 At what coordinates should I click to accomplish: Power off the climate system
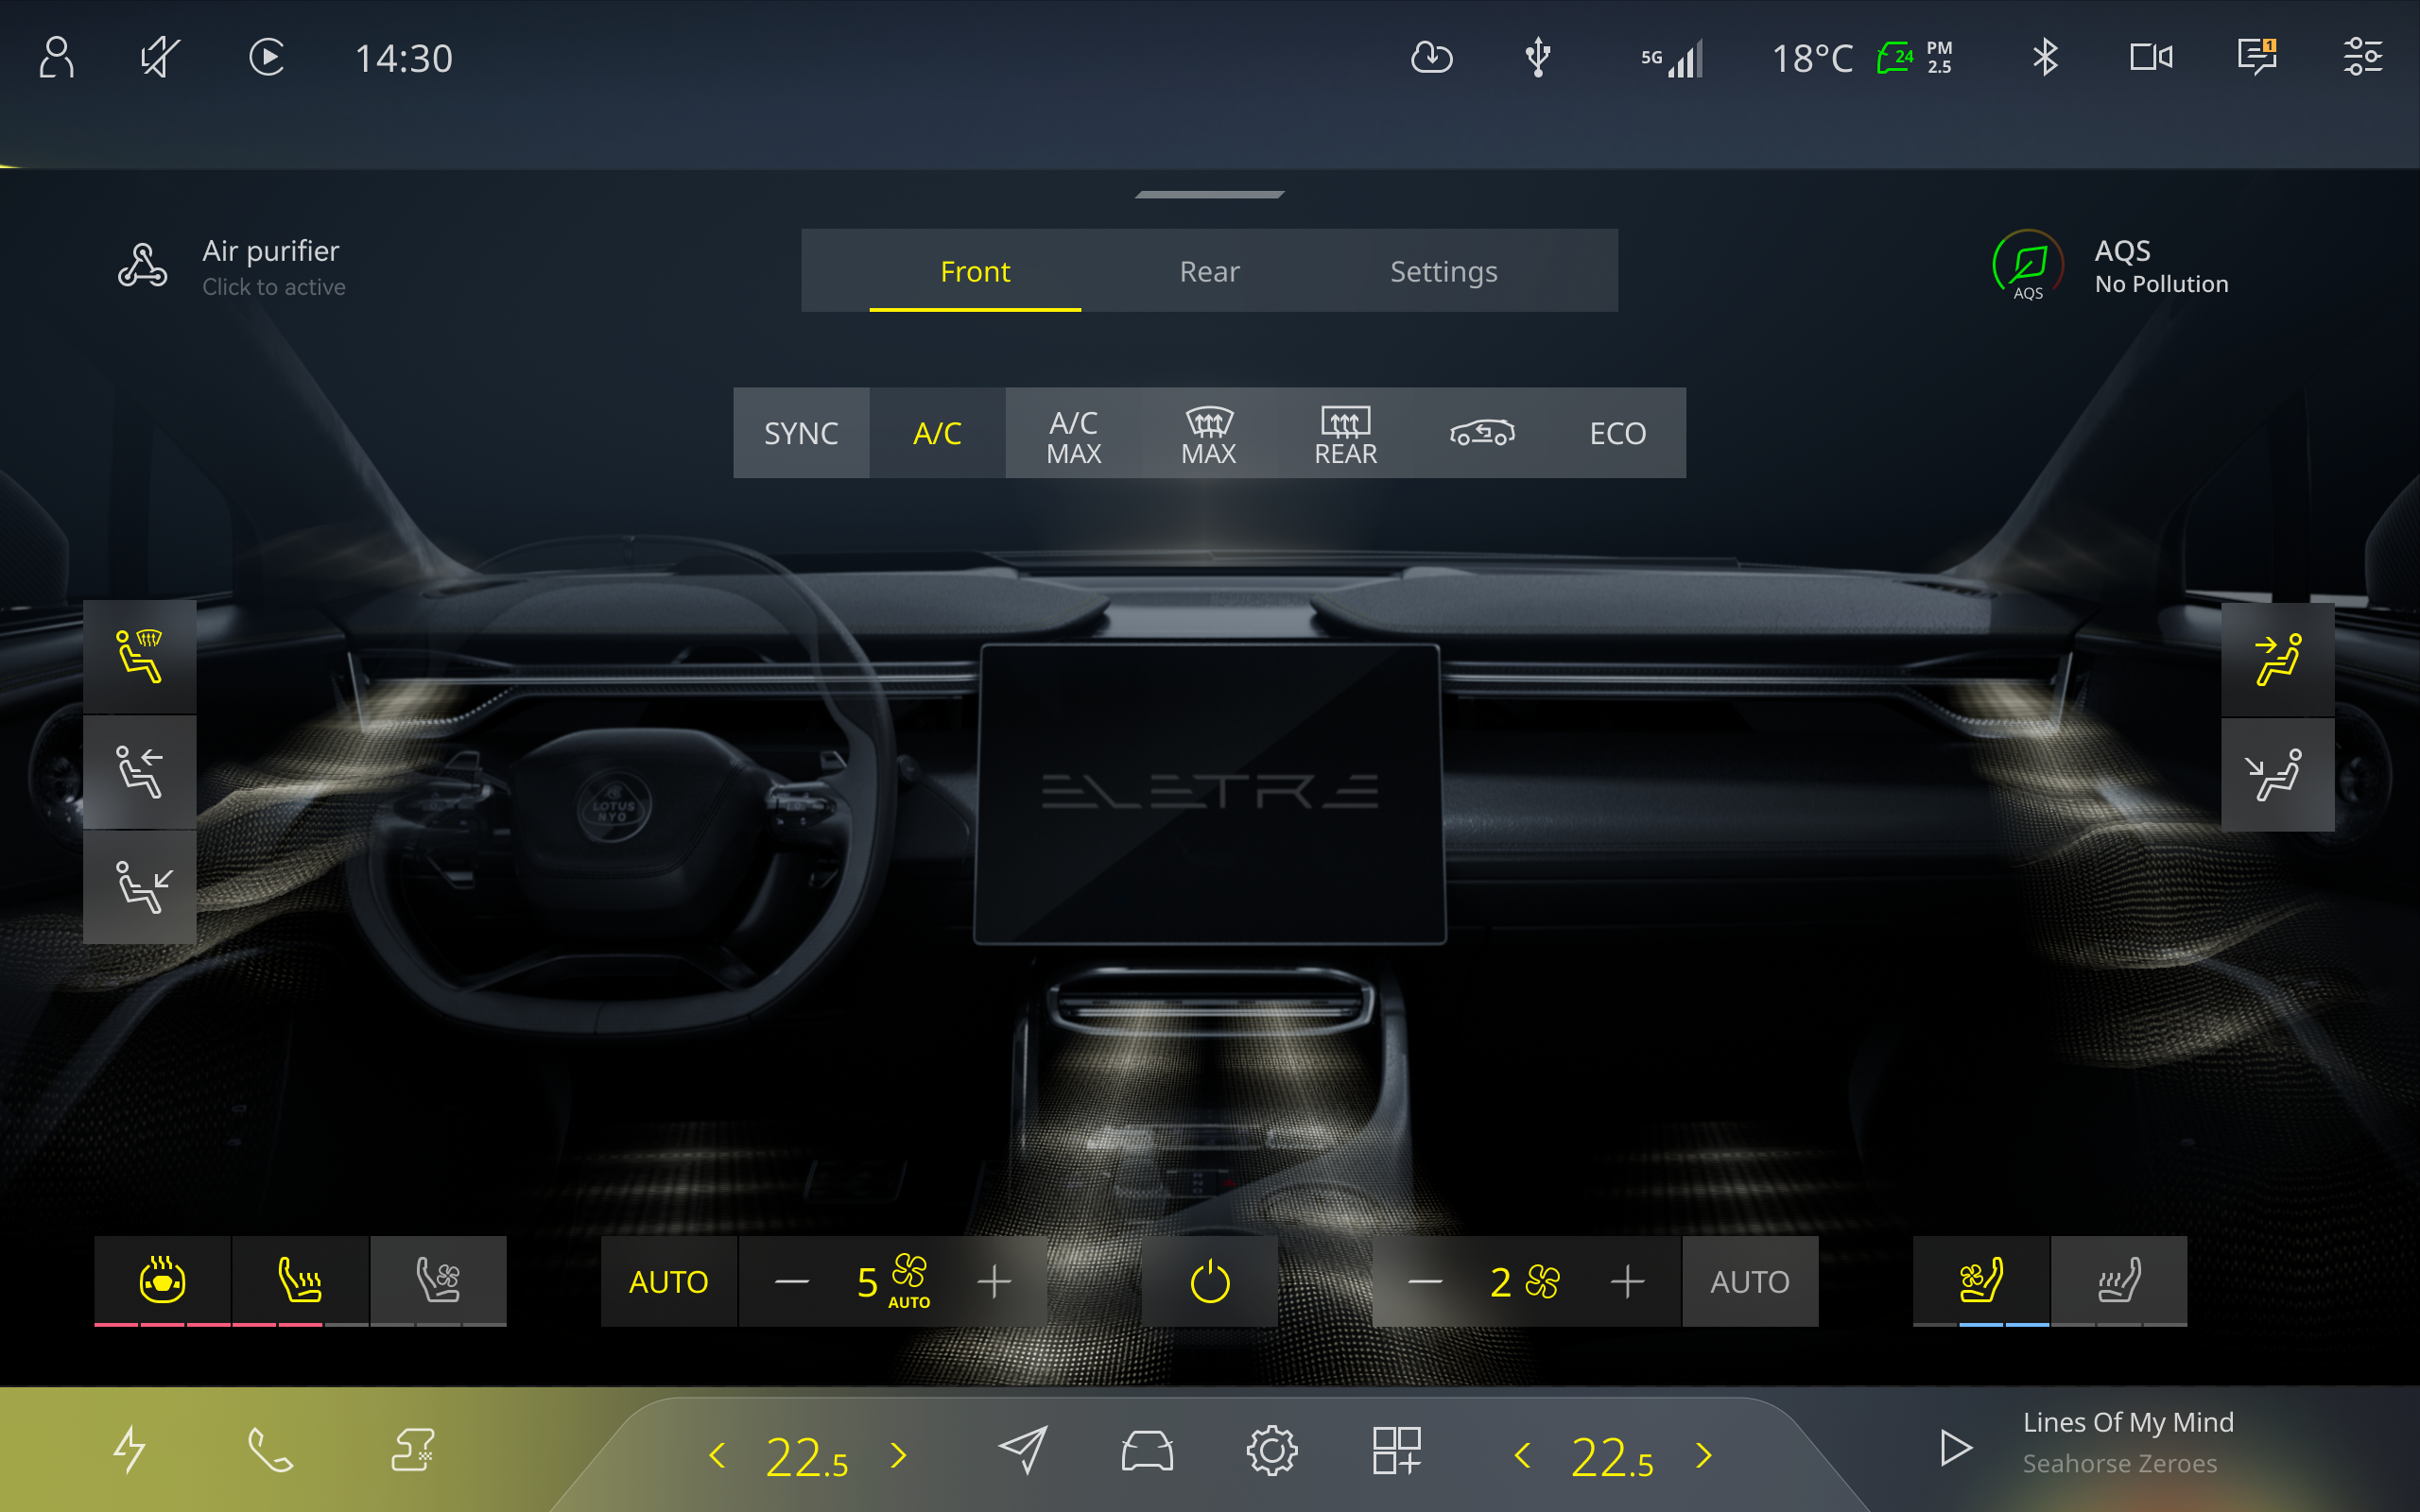tap(1209, 1281)
